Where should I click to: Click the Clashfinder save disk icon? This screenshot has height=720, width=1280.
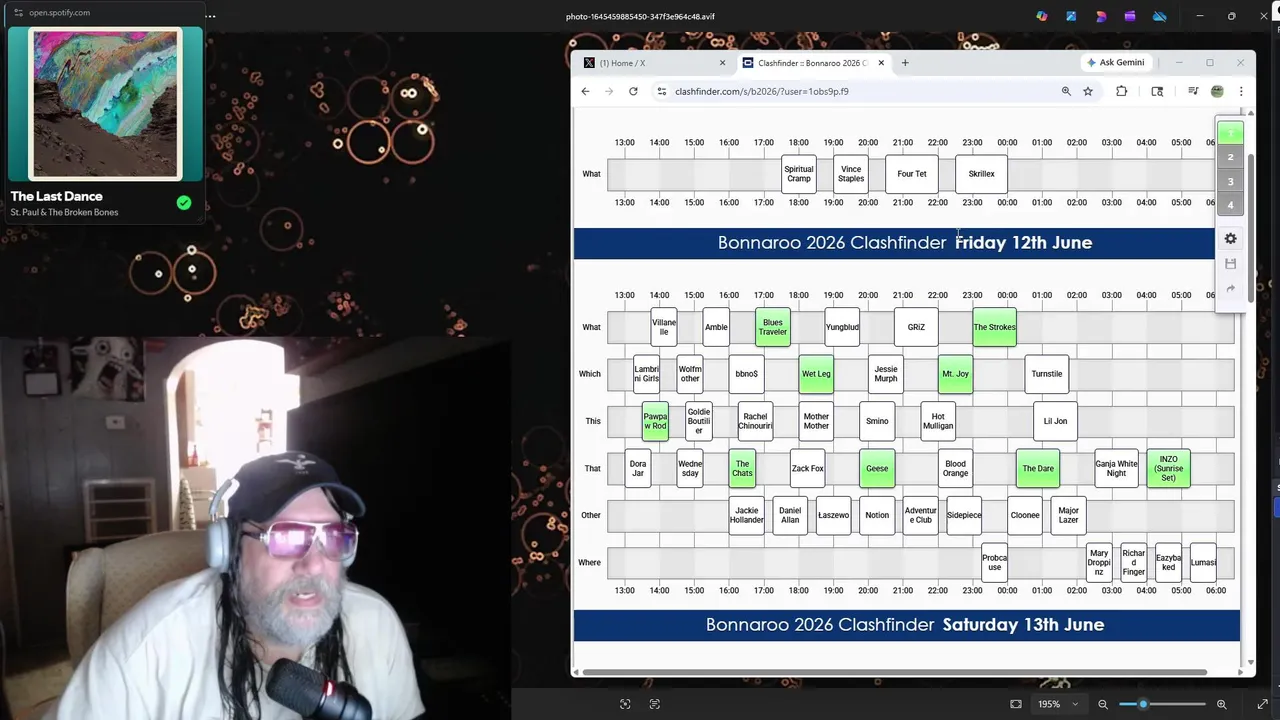pyautogui.click(x=1230, y=264)
